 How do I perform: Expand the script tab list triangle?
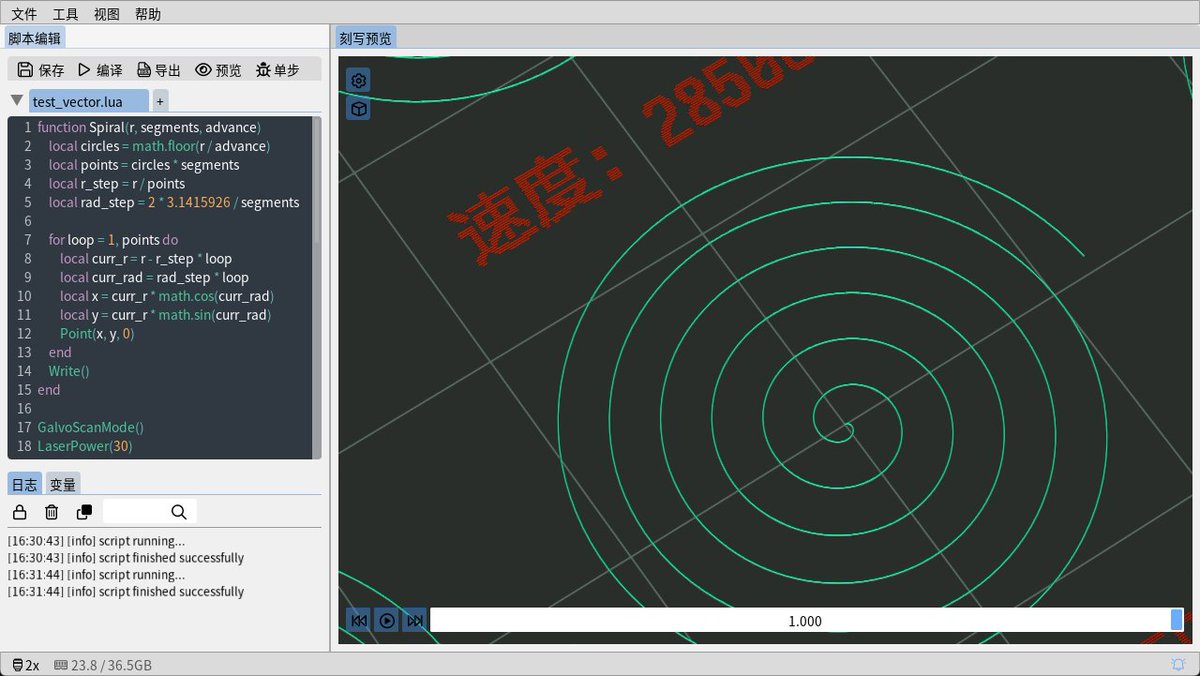tap(17, 101)
